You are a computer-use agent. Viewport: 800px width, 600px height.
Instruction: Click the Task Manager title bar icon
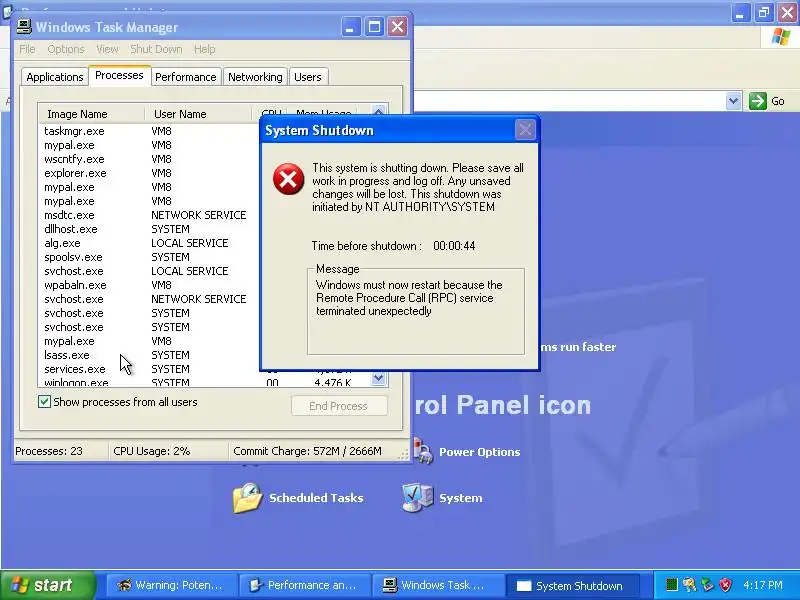[x=23, y=27]
